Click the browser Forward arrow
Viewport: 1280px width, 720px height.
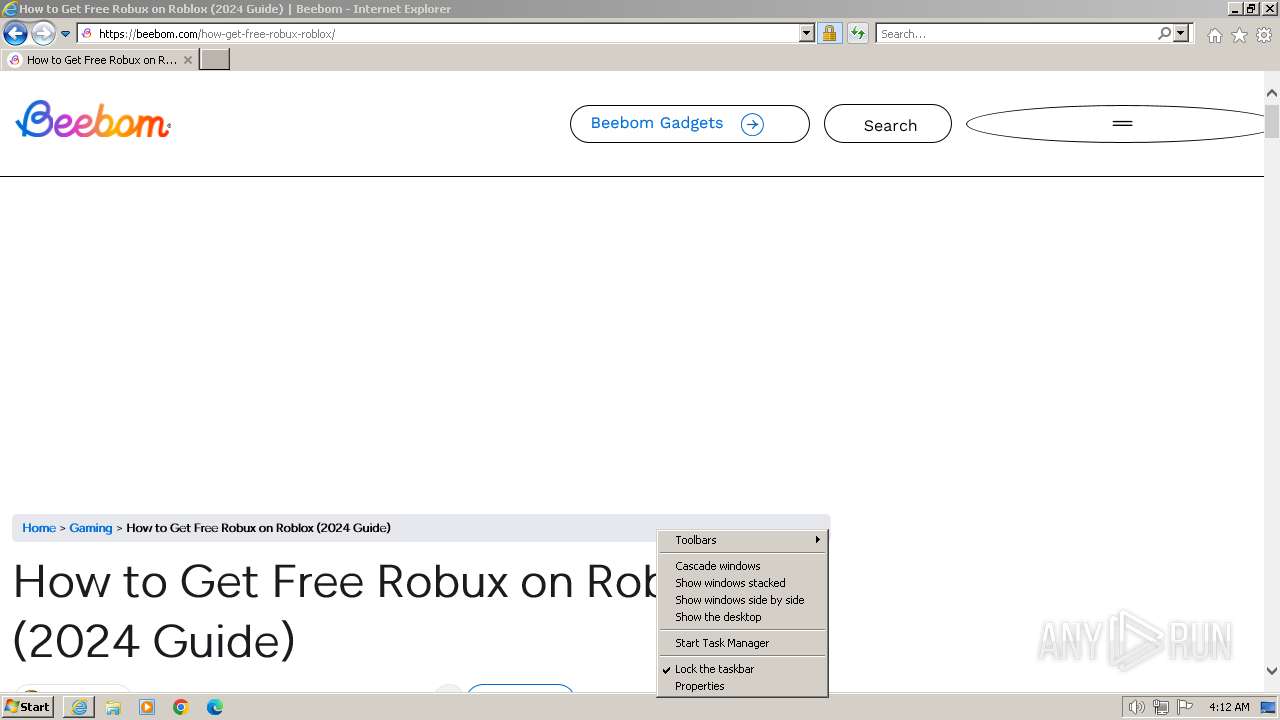click(43, 33)
